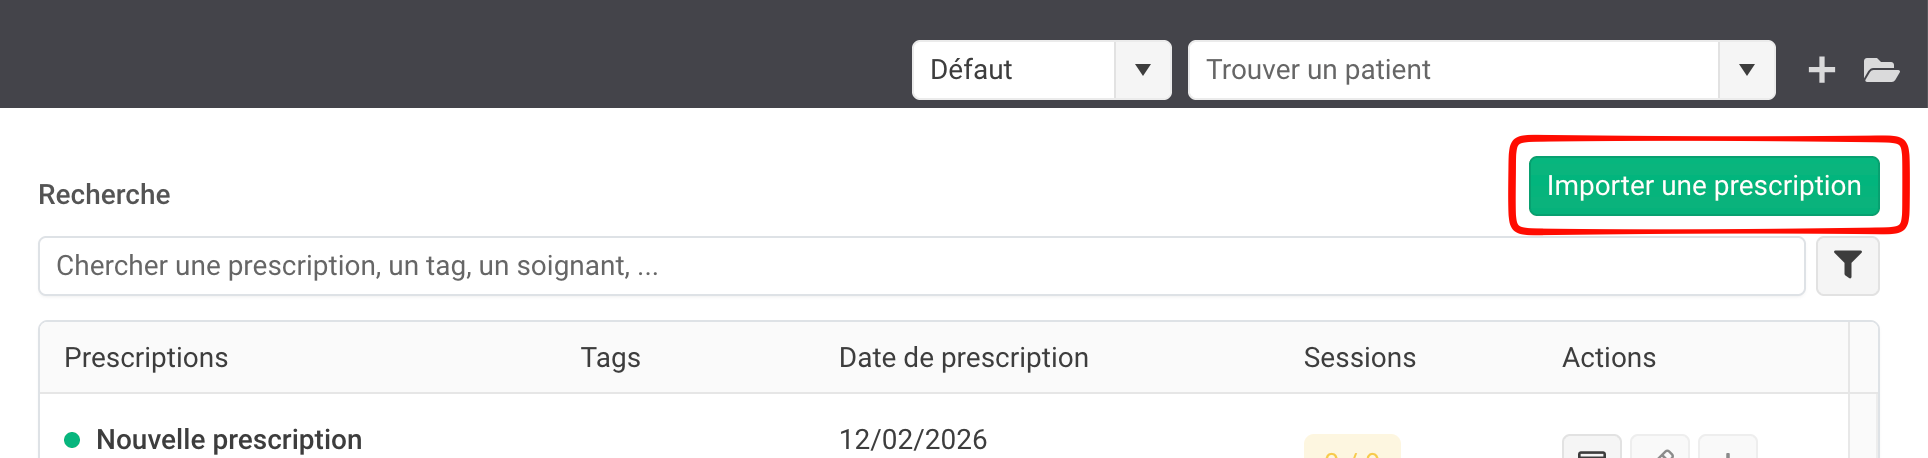Click the green status dot beside Nouvelle prescription
This screenshot has height=458, width=1928.
click(x=72, y=440)
